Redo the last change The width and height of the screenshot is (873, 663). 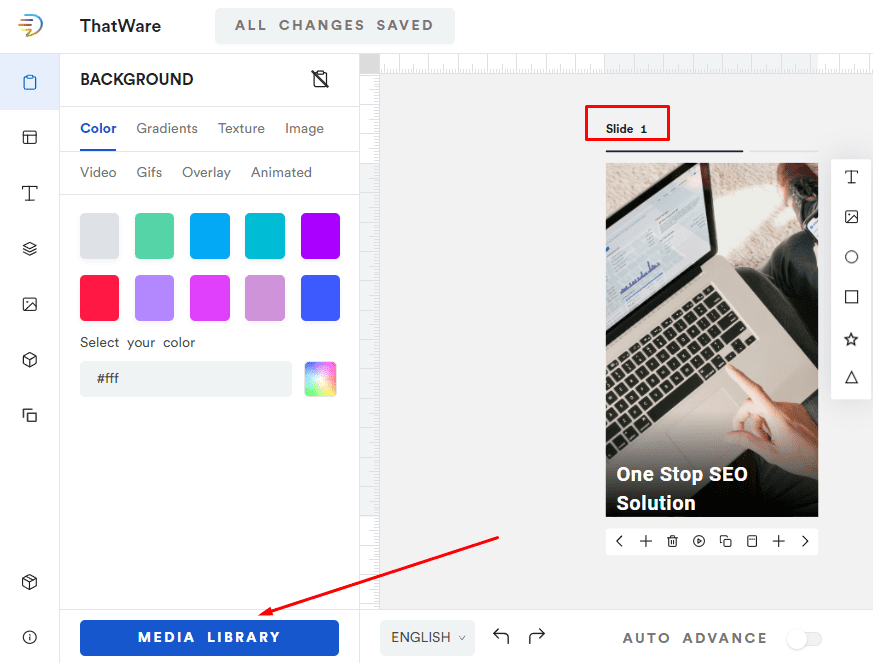click(536, 636)
